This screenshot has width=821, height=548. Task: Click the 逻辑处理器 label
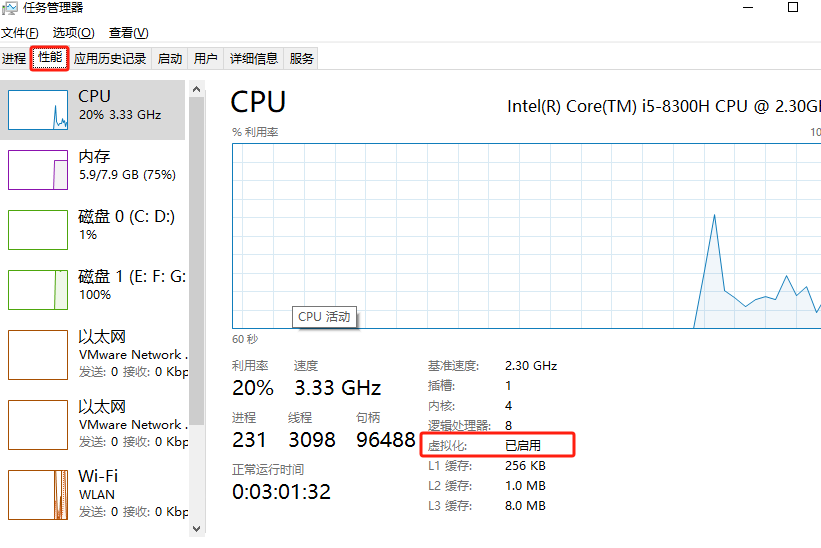pyautogui.click(x=459, y=426)
